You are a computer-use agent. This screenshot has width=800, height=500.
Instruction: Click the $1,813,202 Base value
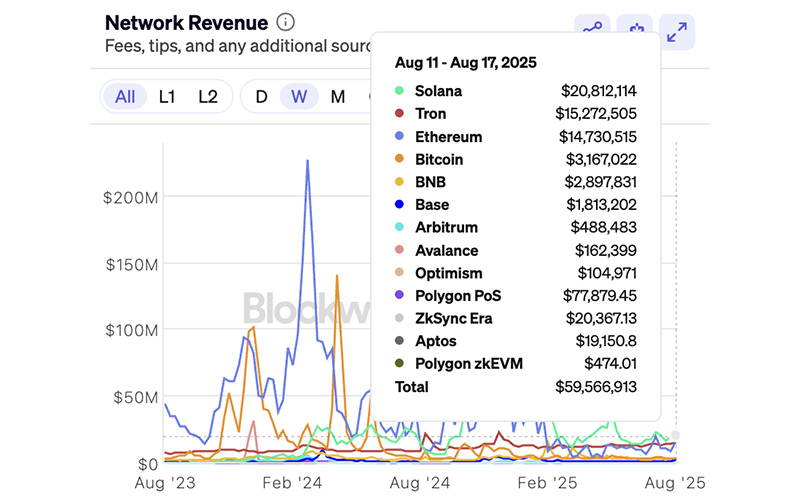pyautogui.click(x=602, y=205)
